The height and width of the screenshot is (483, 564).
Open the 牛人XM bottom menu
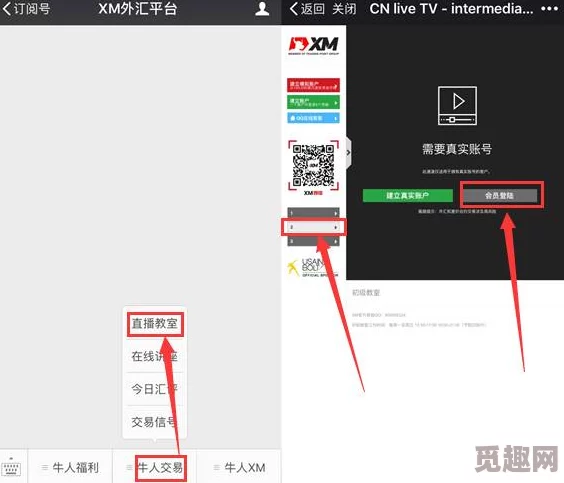pos(240,468)
